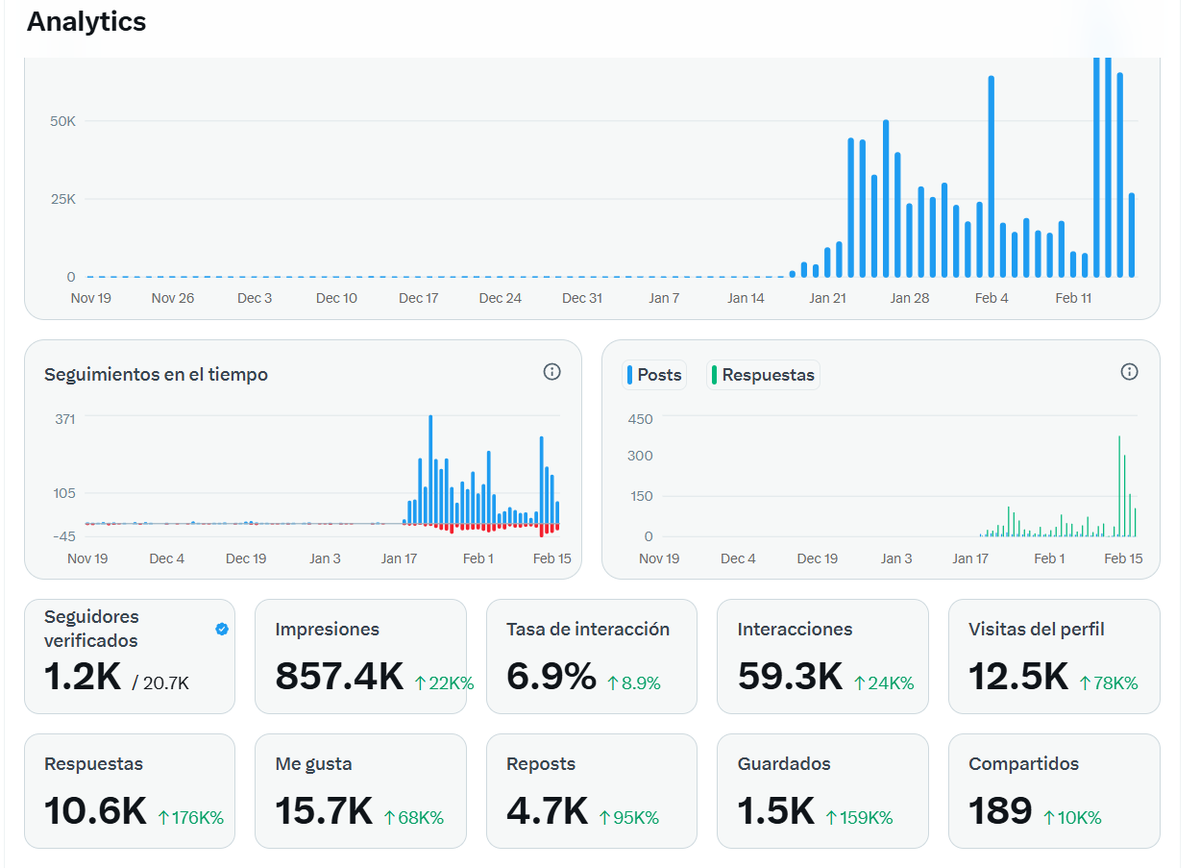Click the 78K% profile visits increase indicator

tap(1108, 683)
